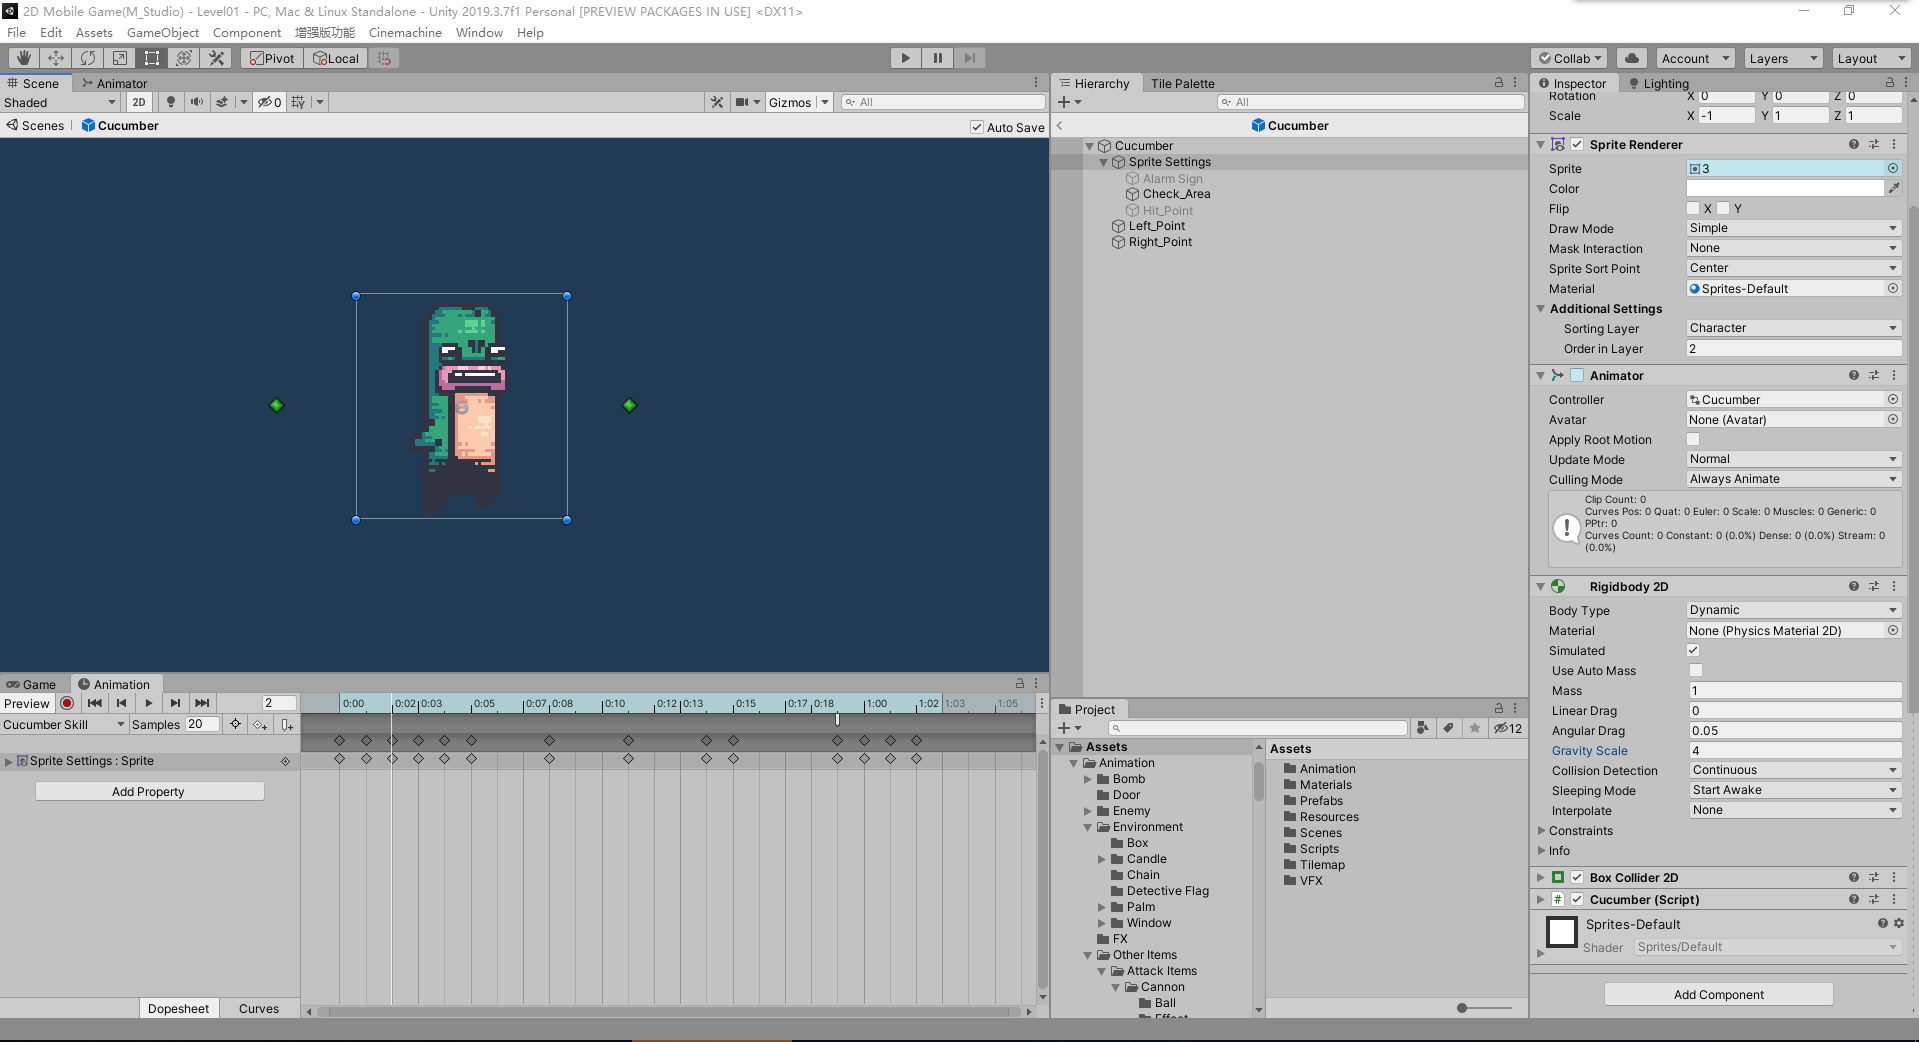
Task: Toggle Auto Save checkbox
Action: [x=977, y=127]
